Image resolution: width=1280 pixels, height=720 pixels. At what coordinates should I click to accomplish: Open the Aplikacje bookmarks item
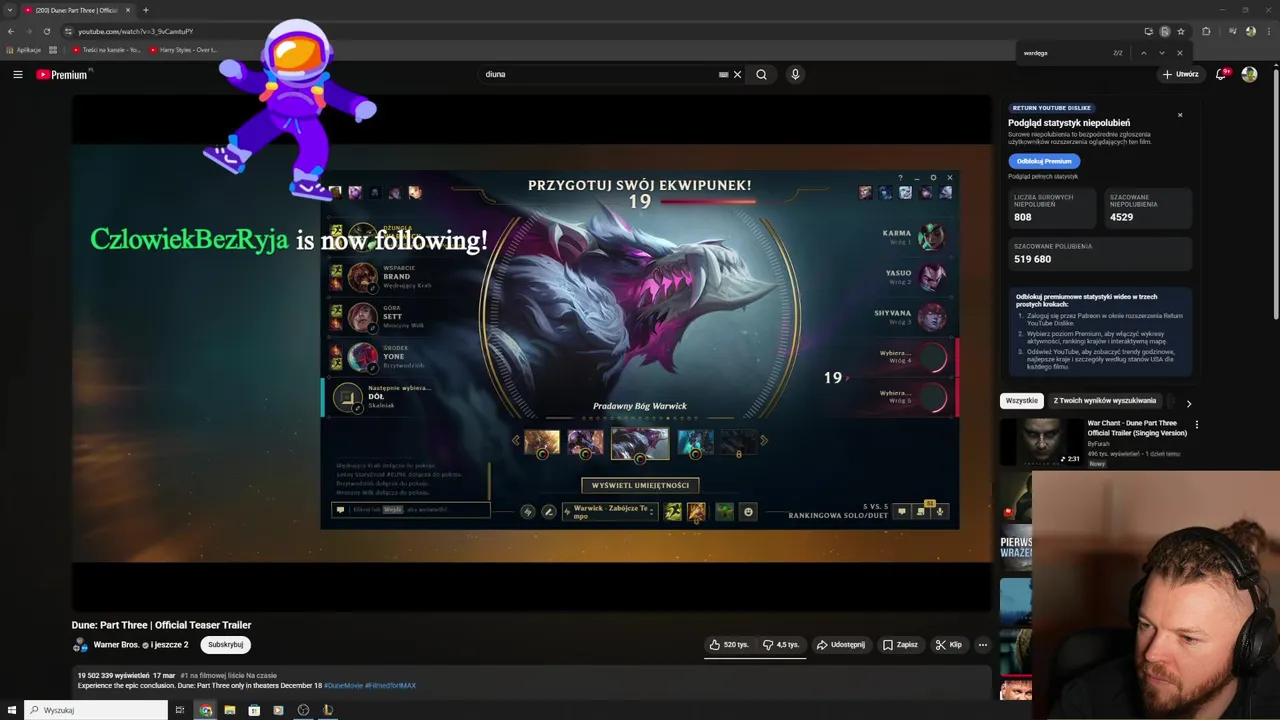pyautogui.click(x=24, y=49)
